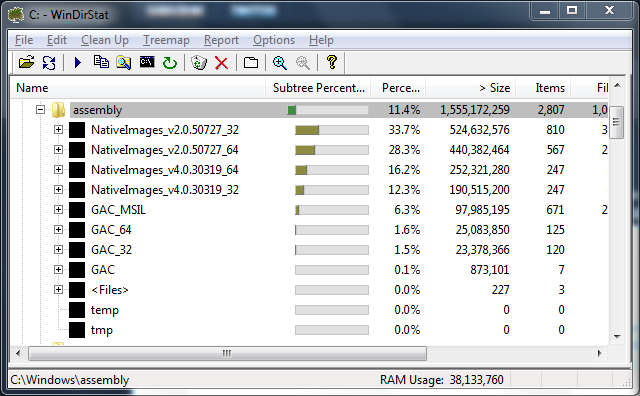This screenshot has width=640, height=396.
Task: Click the vertical scrollbar thumb
Action: coord(617,122)
